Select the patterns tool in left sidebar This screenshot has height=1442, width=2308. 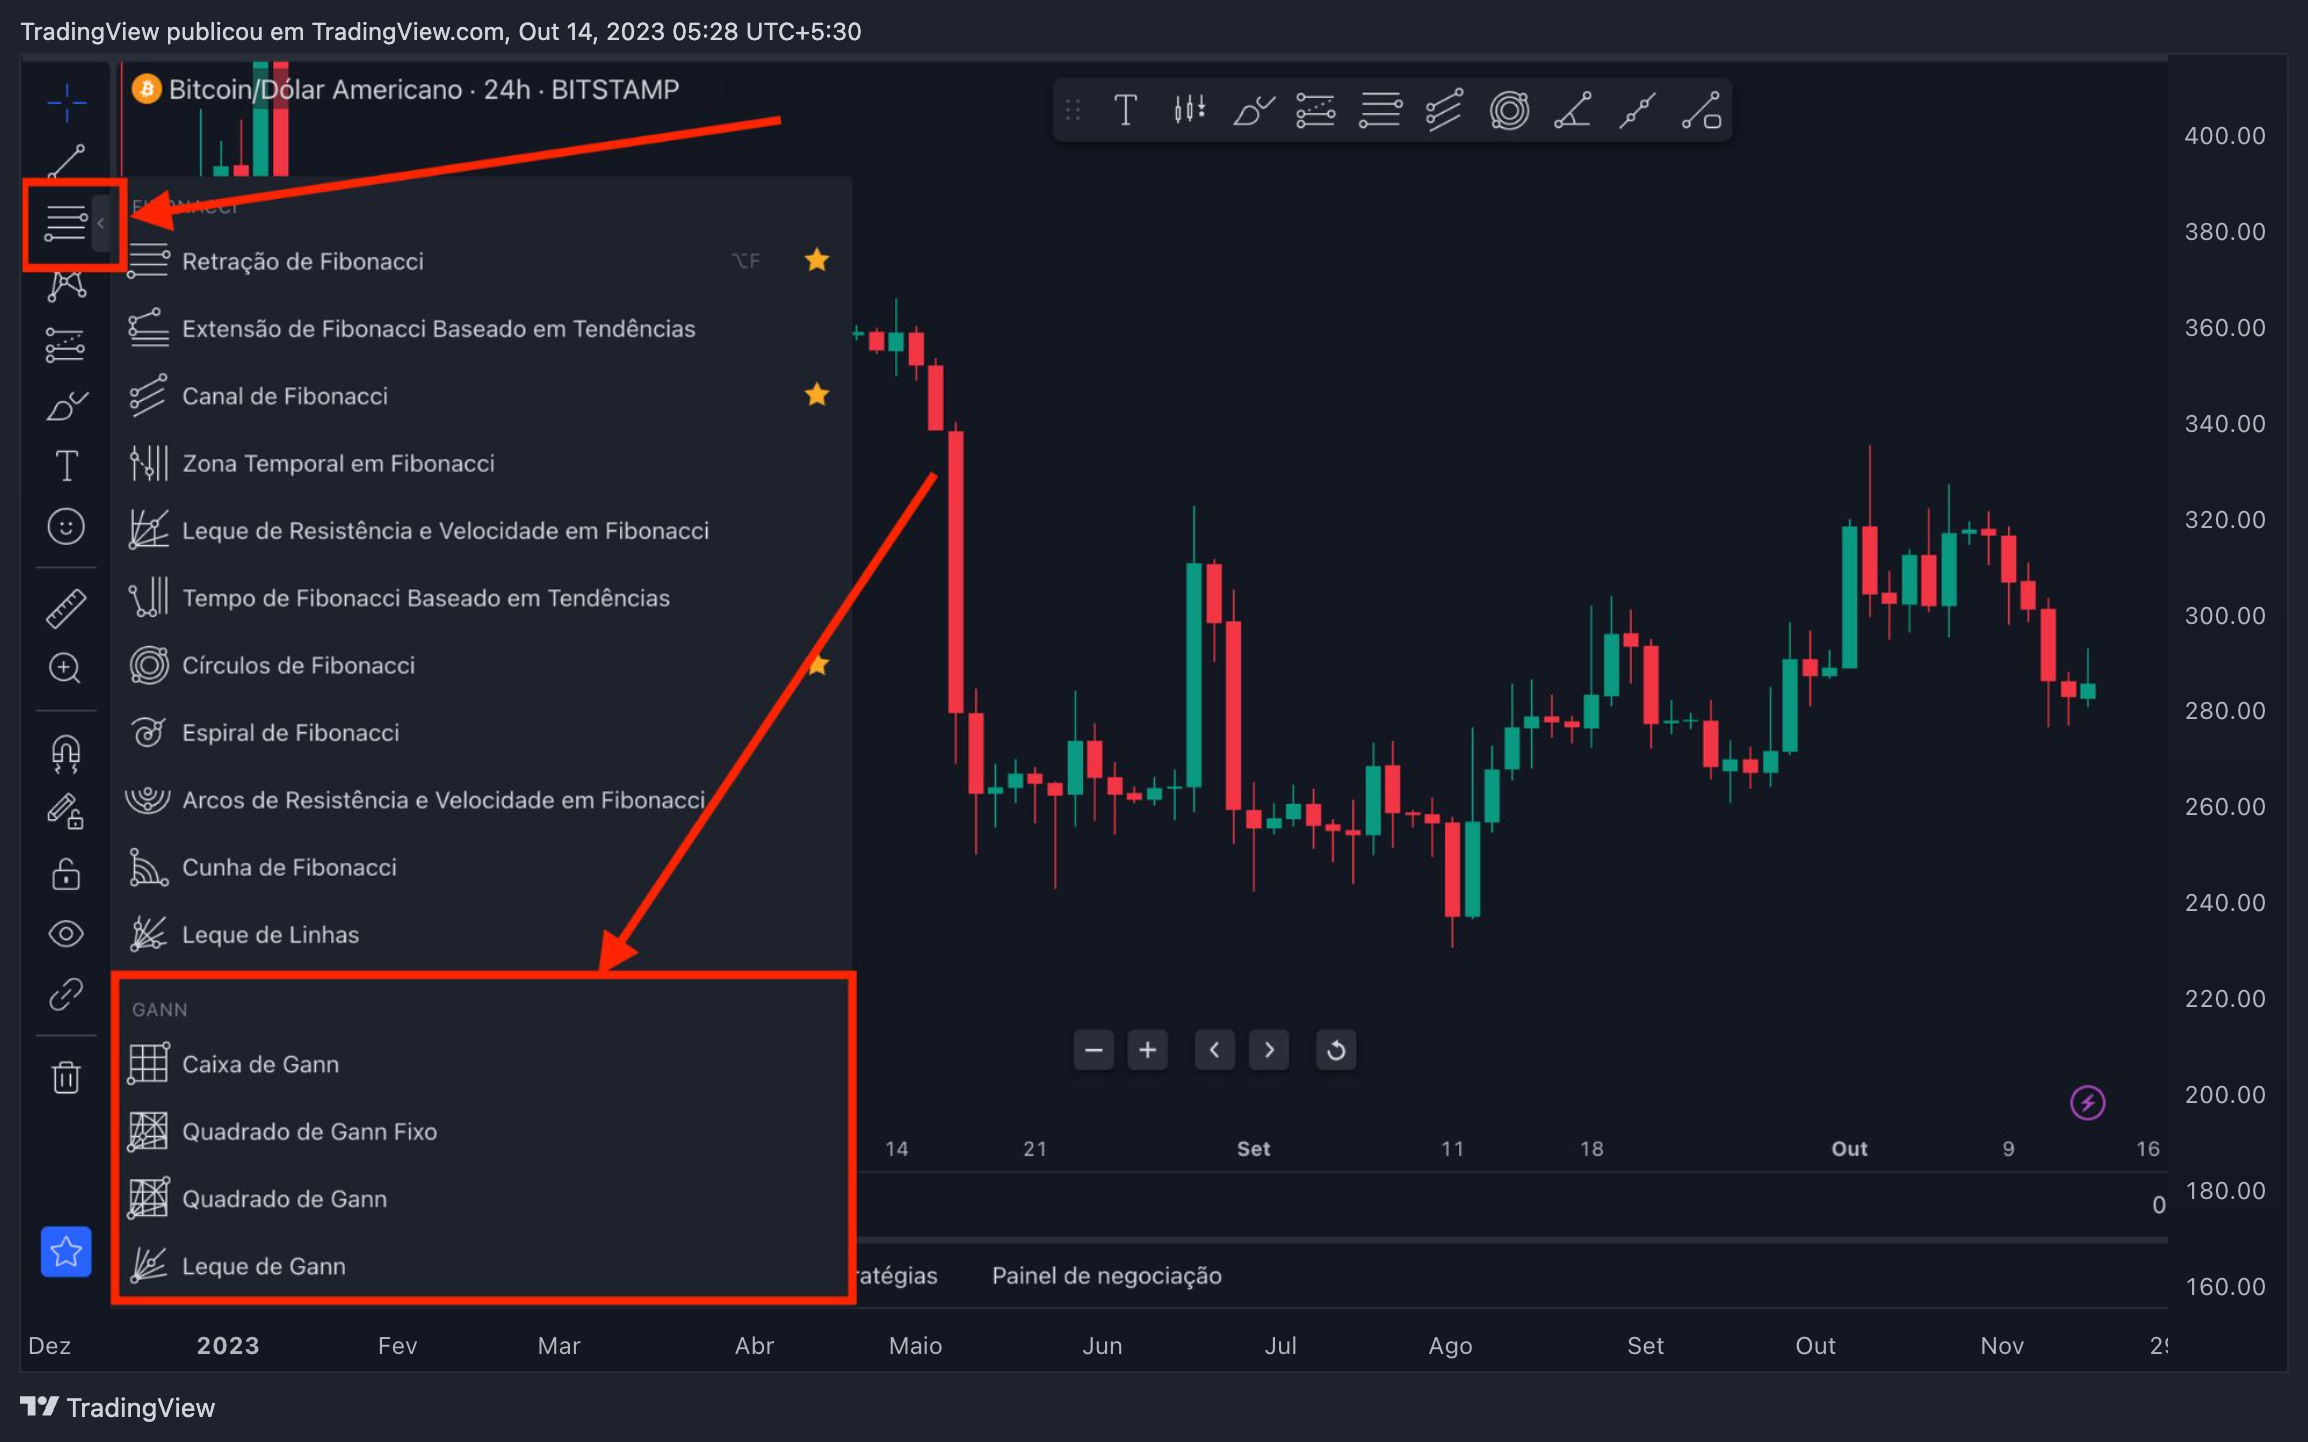(66, 284)
